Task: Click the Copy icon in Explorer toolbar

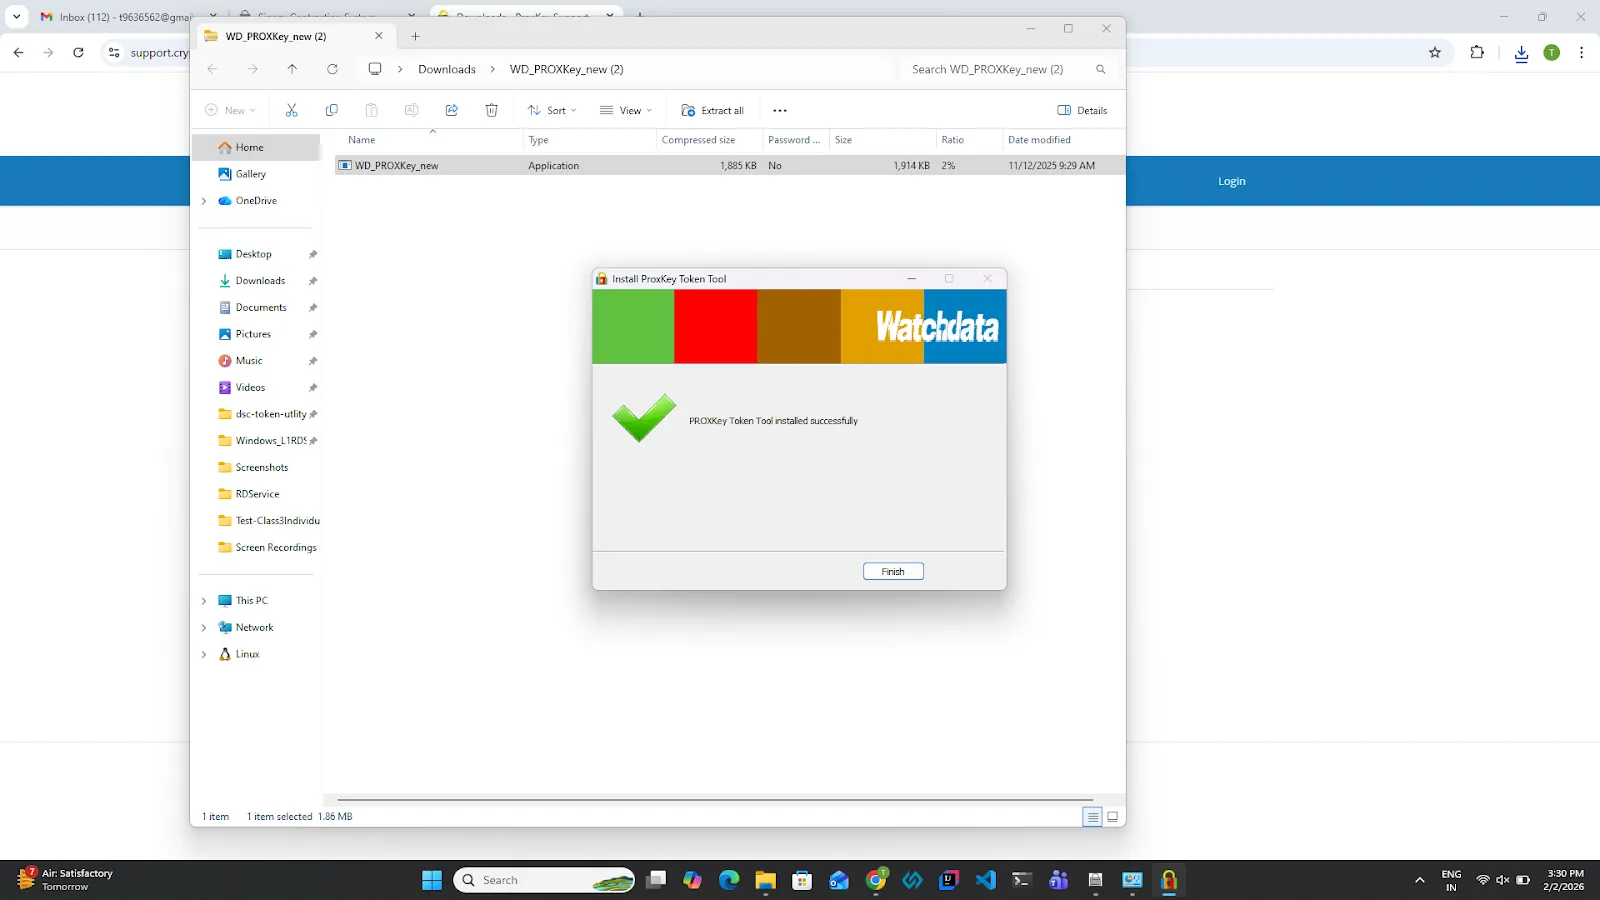Action: tap(332, 110)
